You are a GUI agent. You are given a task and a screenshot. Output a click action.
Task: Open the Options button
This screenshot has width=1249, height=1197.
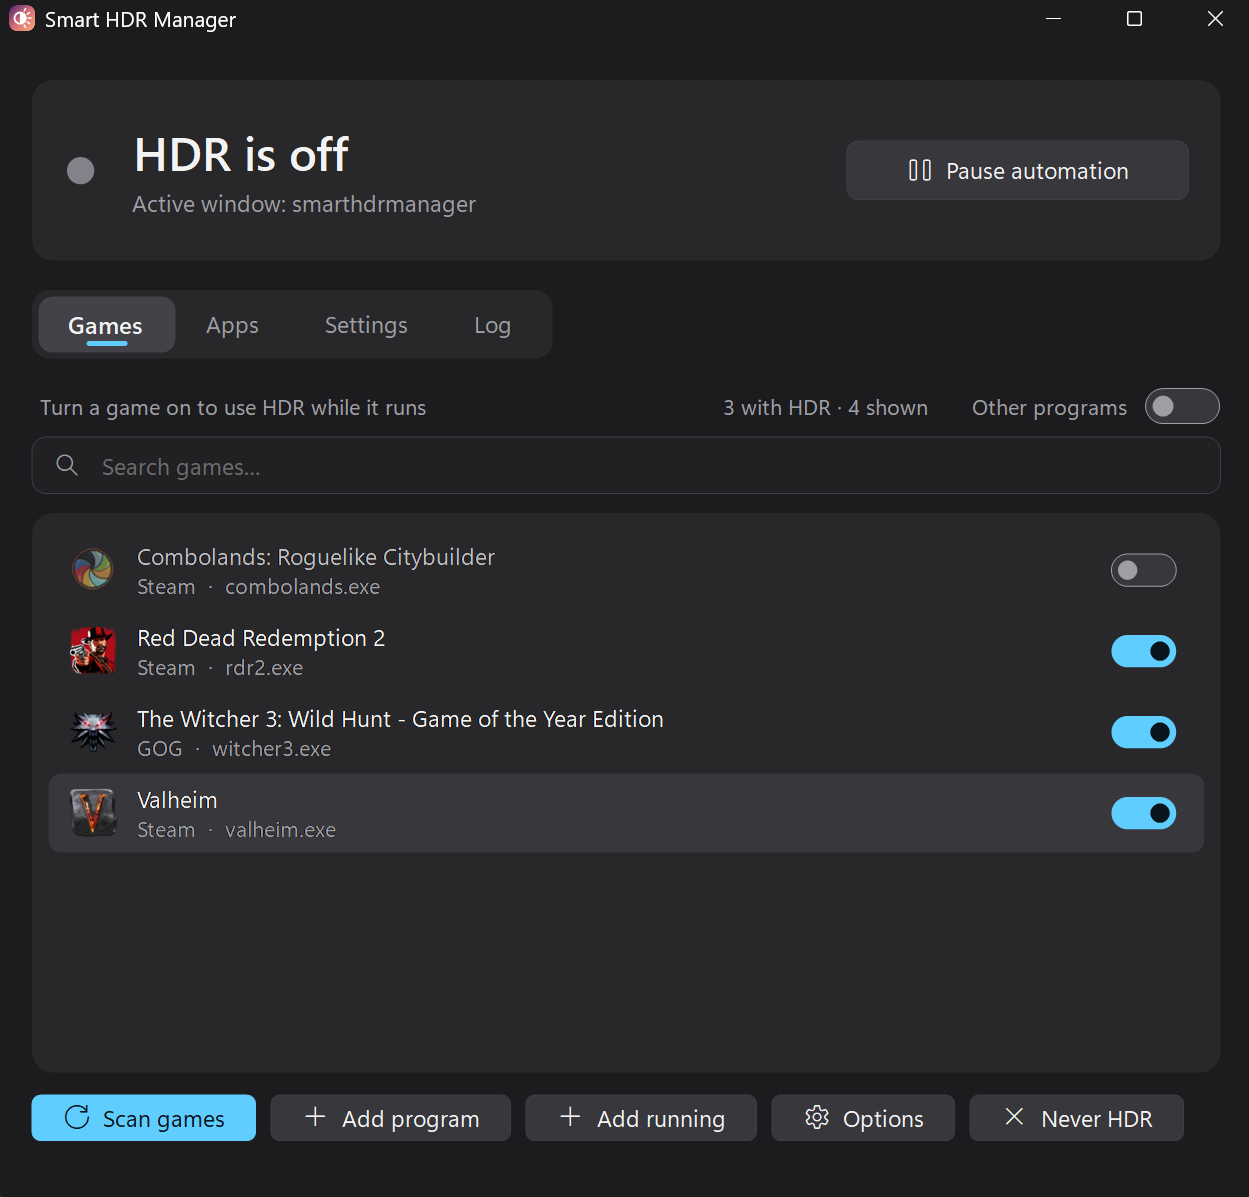(863, 1118)
